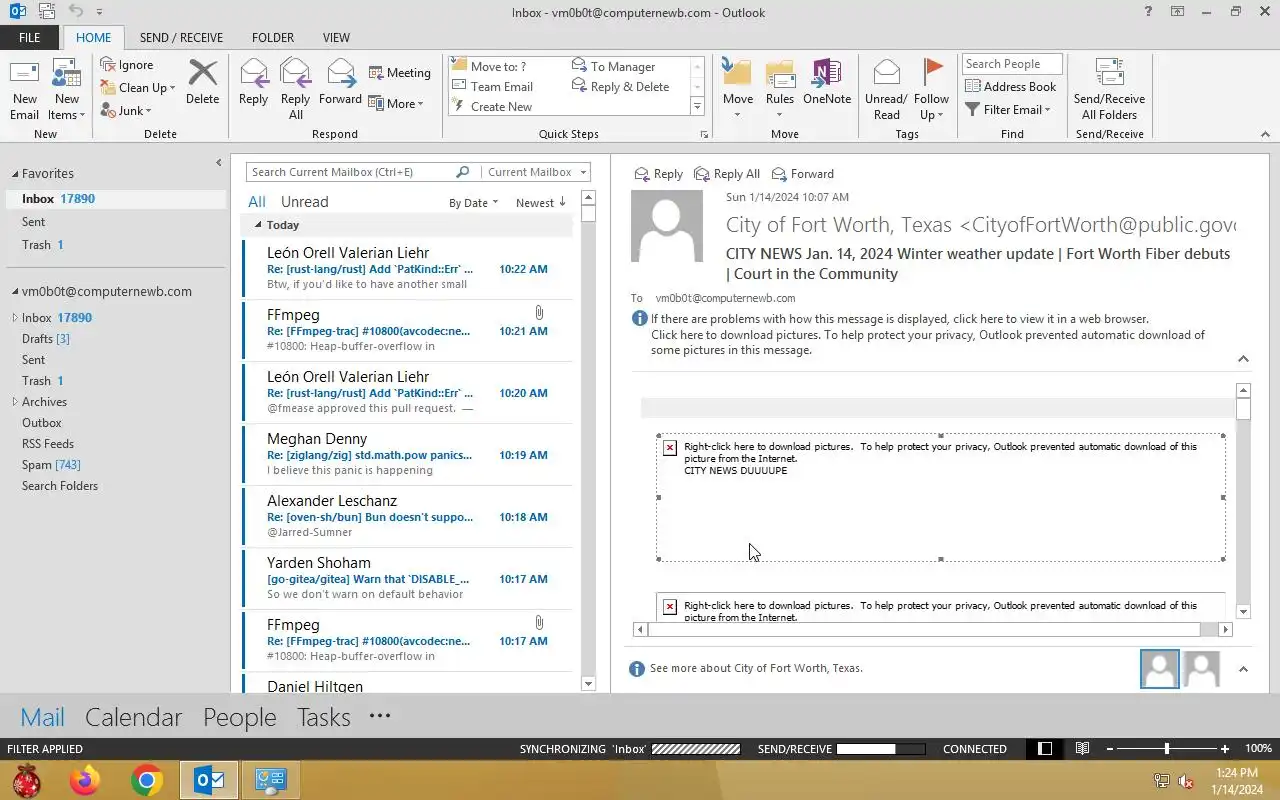Viewport: 1280px width, 800px height.
Task: Open the Rules button
Action: (x=780, y=89)
